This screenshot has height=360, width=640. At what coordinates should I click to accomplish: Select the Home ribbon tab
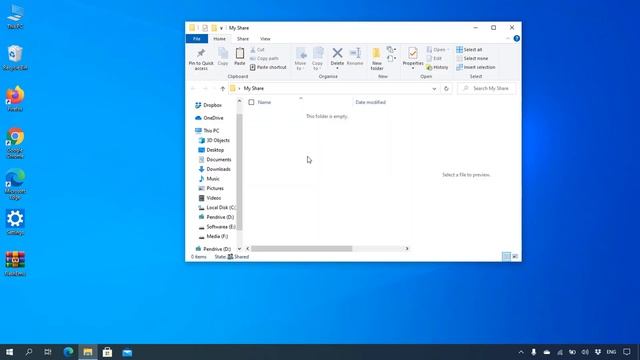click(219, 39)
